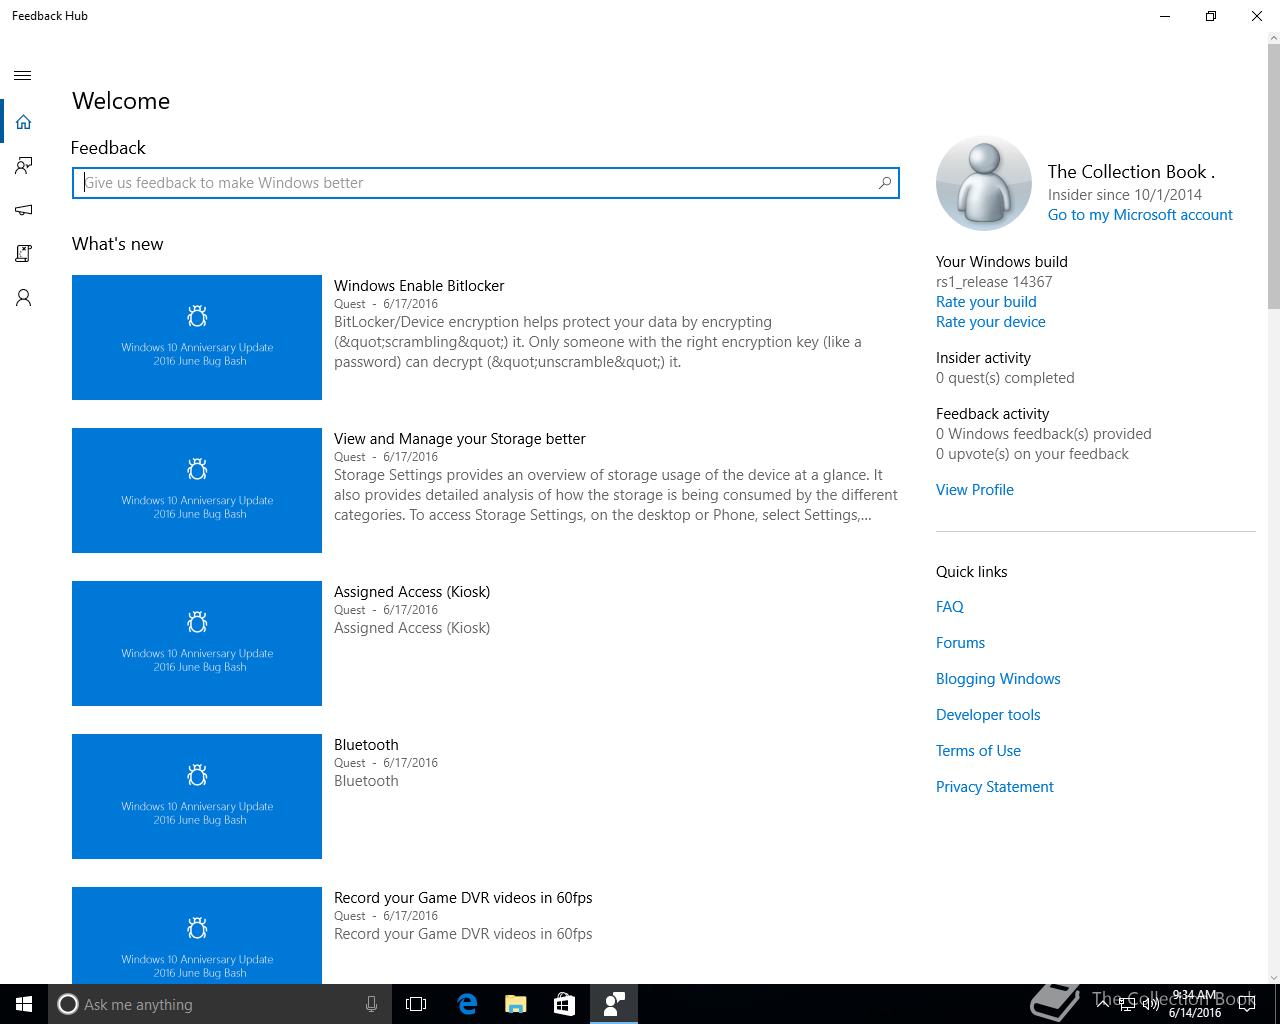The width and height of the screenshot is (1280, 1024).
Task: Click Rate your device link
Action: tap(991, 322)
